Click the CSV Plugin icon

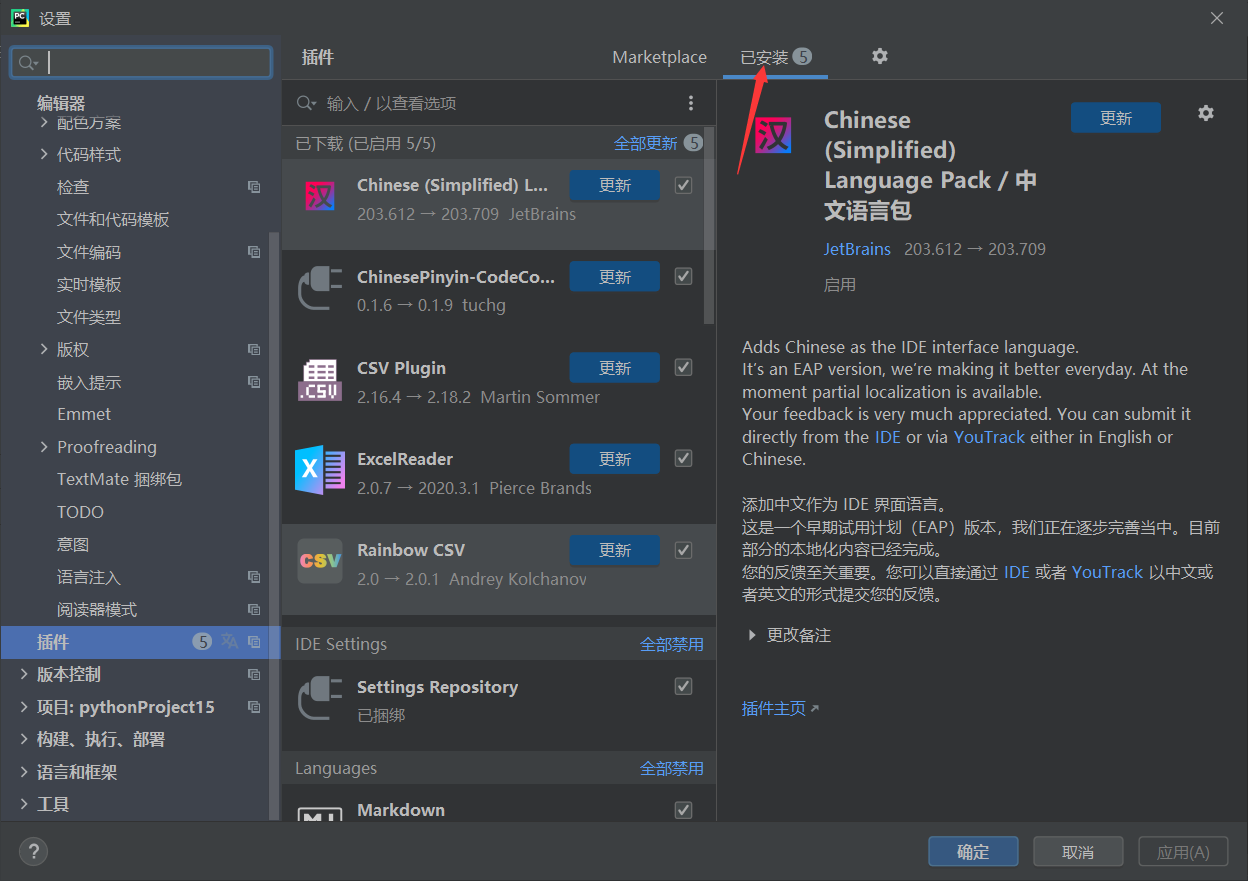coord(320,380)
